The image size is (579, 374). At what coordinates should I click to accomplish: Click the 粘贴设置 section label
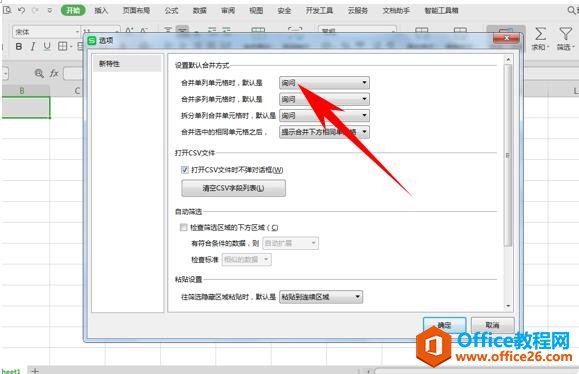click(x=188, y=279)
